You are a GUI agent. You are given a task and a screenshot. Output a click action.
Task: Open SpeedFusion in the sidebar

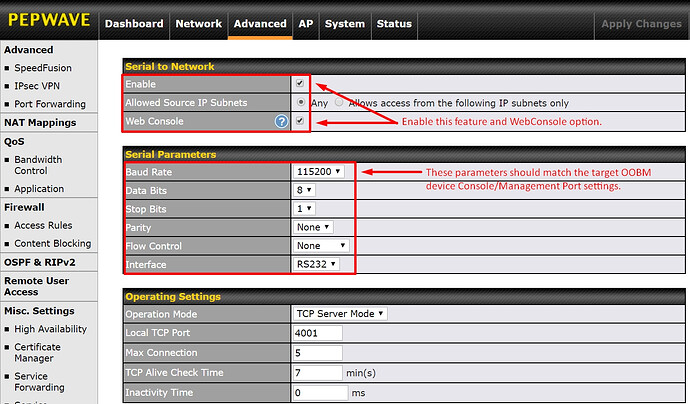pyautogui.click(x=44, y=68)
